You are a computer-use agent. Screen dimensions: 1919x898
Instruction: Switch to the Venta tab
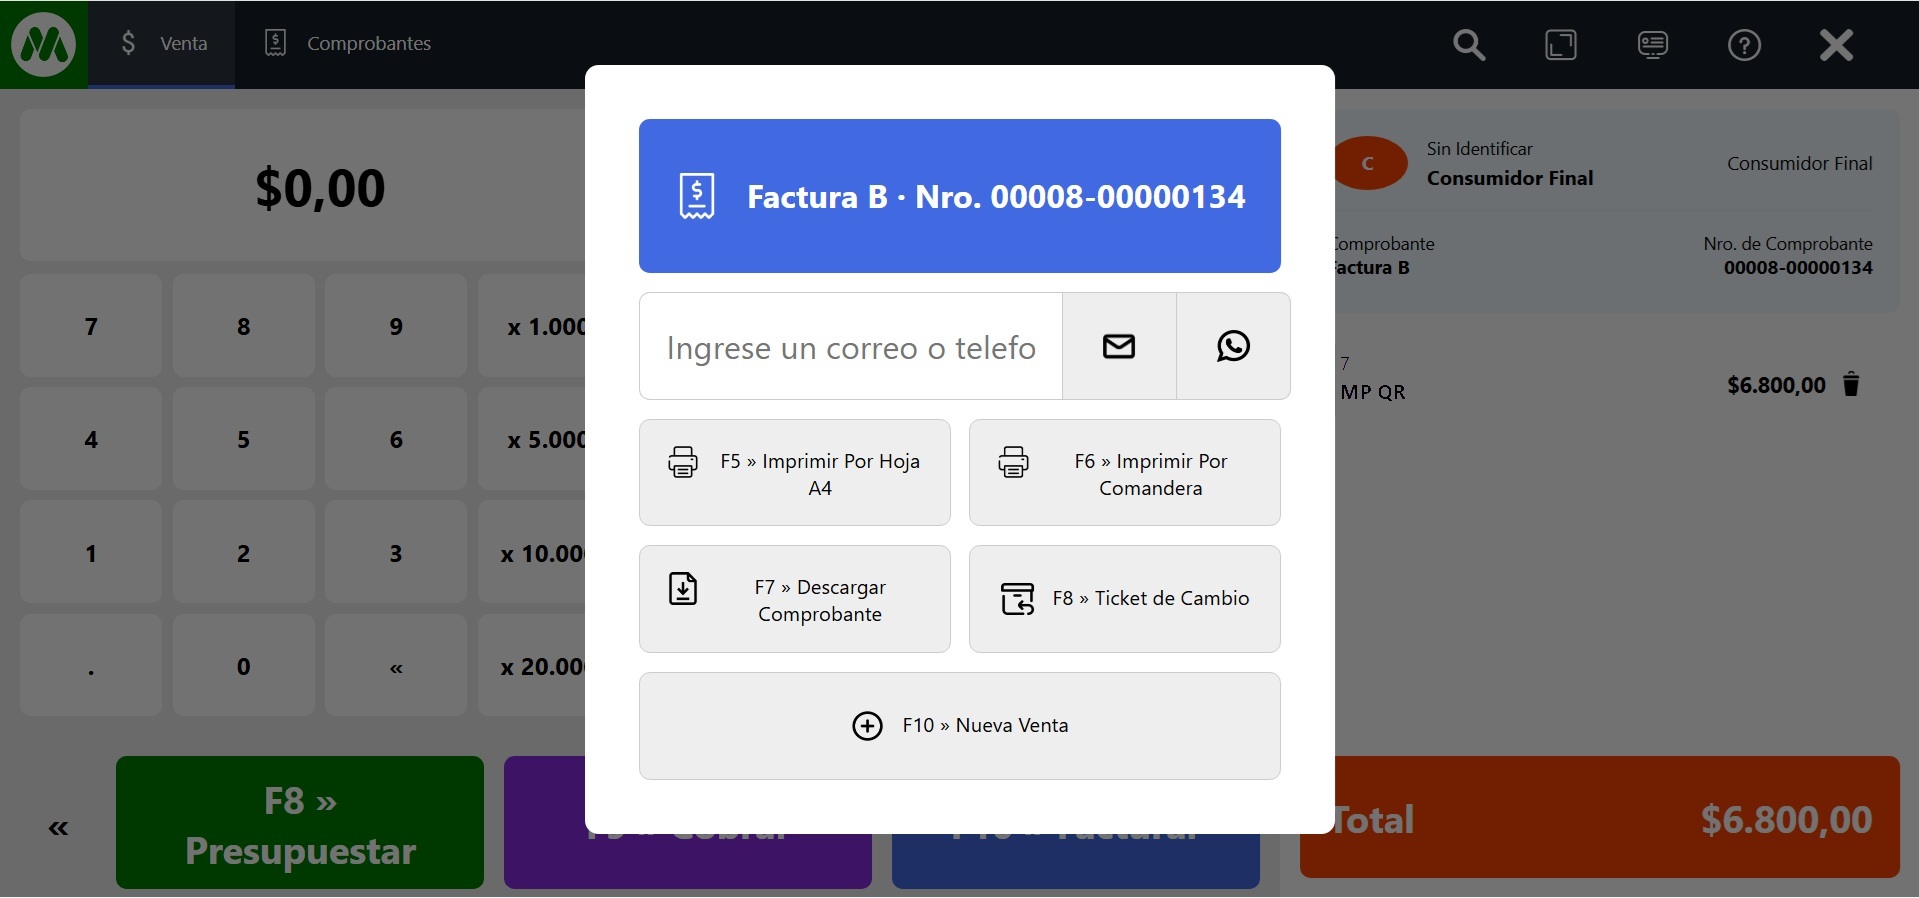[x=162, y=44]
